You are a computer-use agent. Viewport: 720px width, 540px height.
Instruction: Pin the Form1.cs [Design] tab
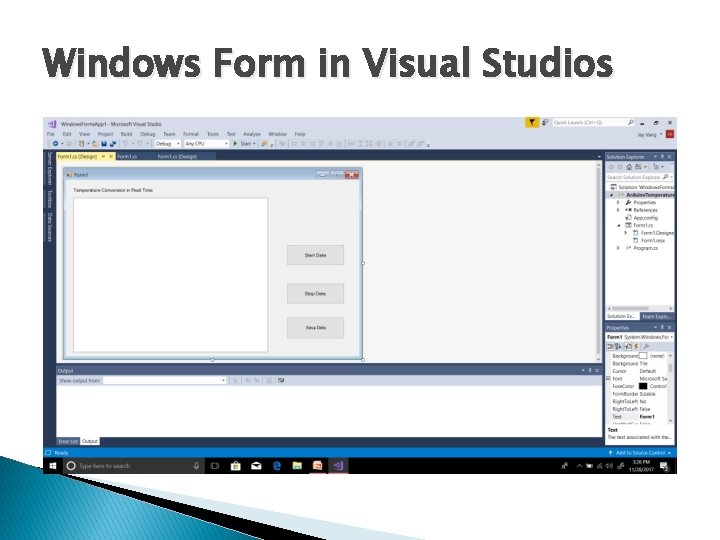[103, 157]
